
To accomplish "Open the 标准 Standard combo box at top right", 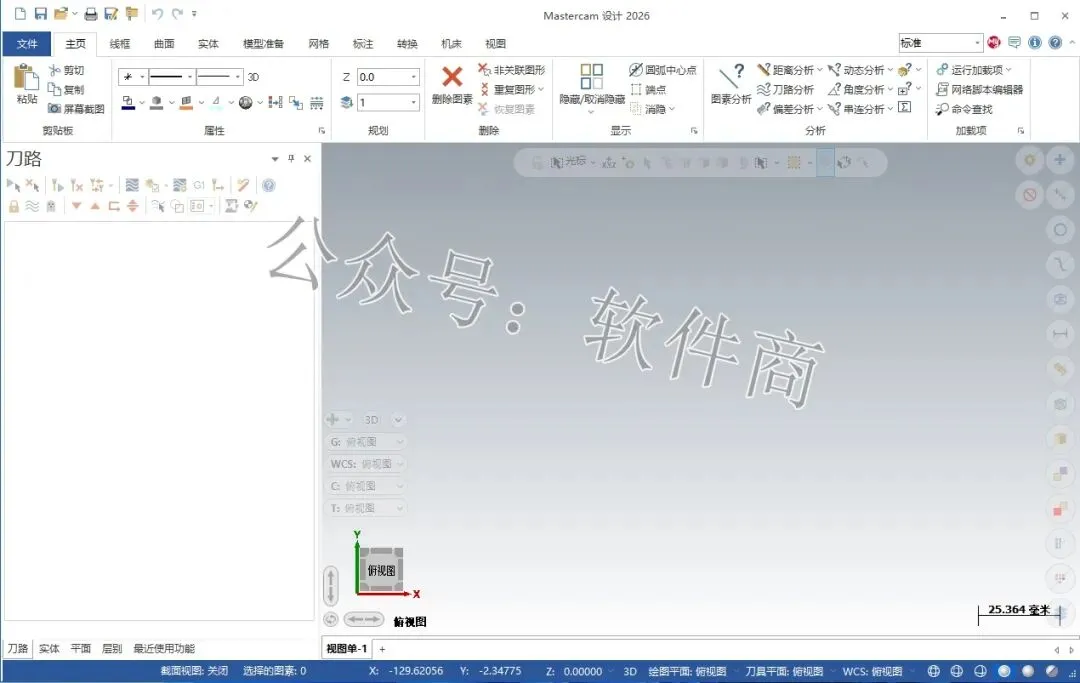I will tap(940, 43).
